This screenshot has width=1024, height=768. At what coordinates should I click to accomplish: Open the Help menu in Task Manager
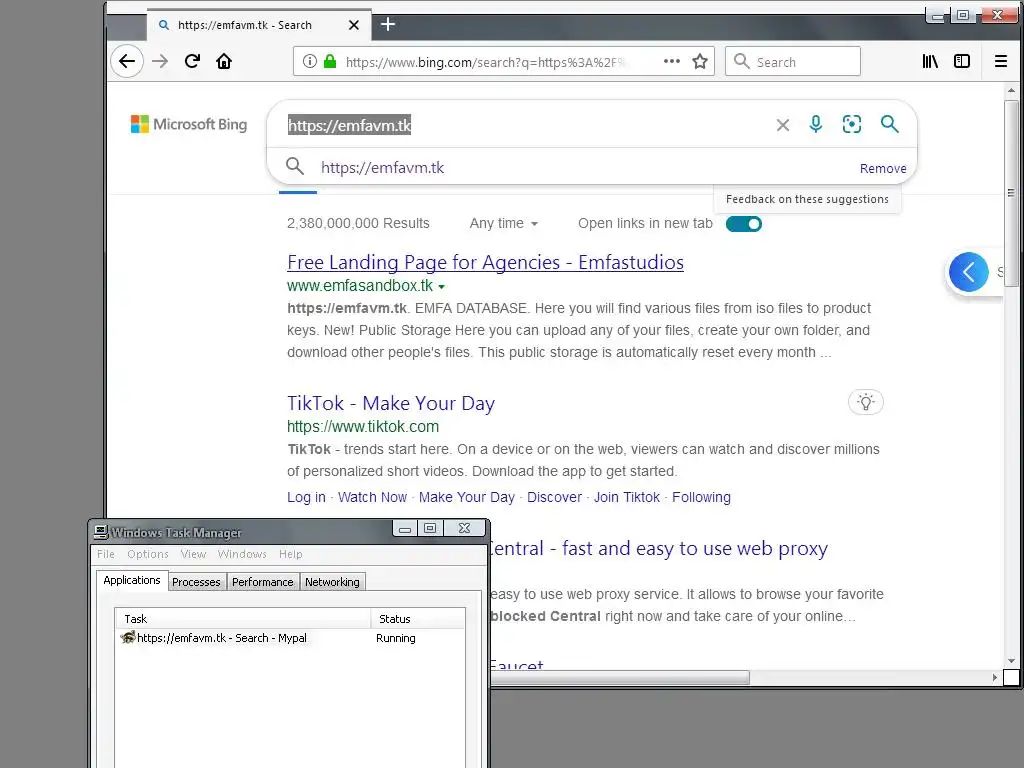coord(291,554)
